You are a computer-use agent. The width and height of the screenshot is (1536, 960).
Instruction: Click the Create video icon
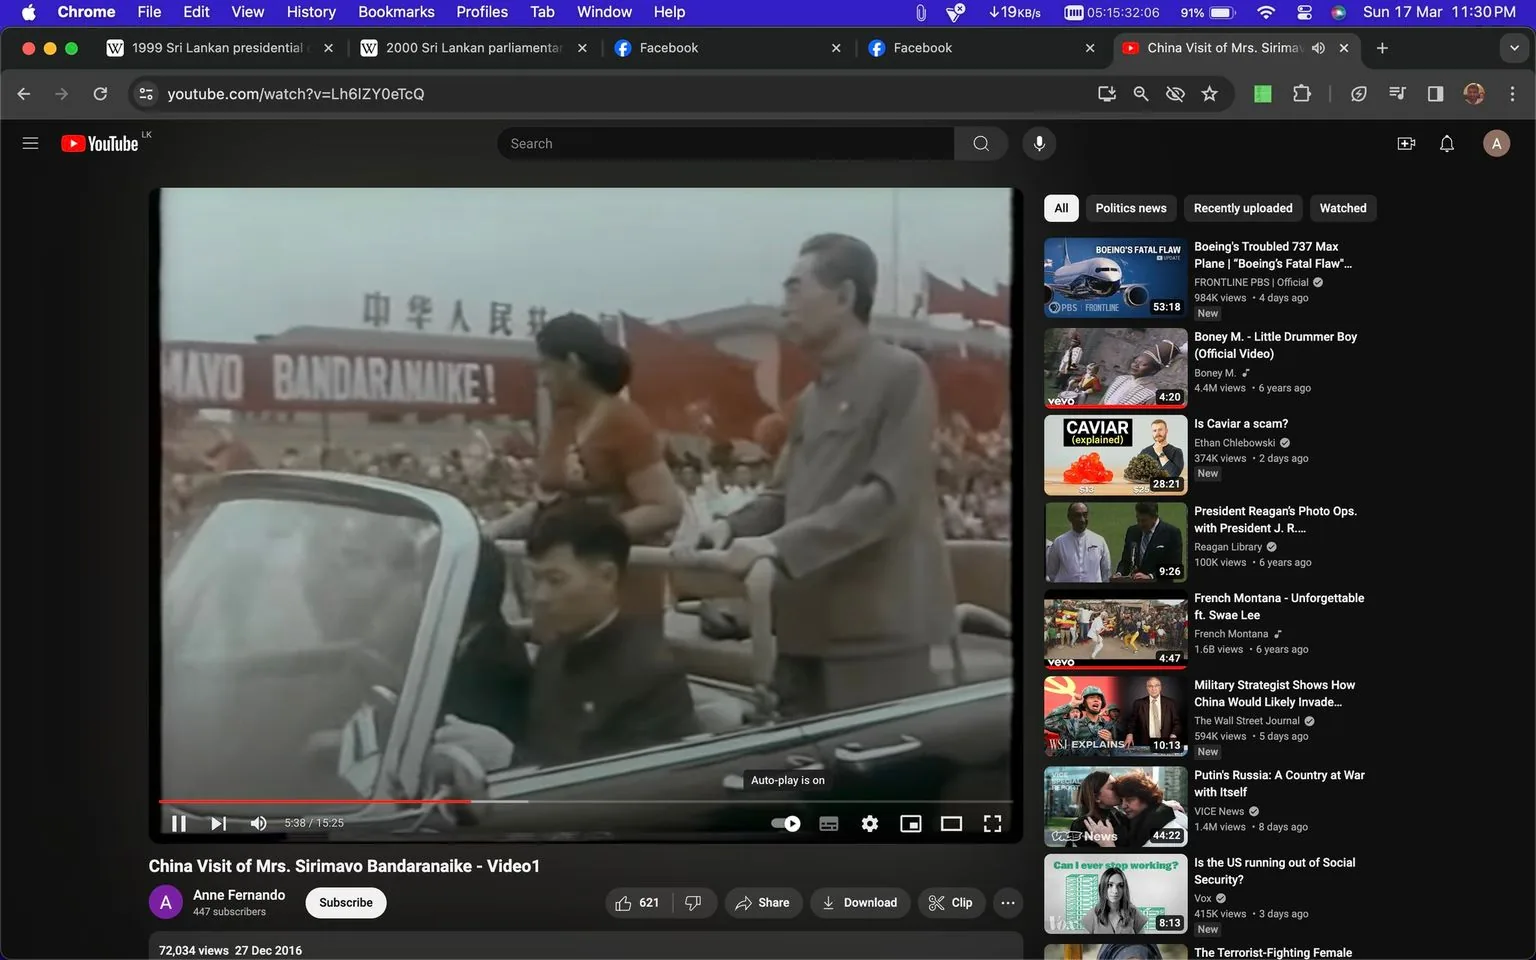[x=1405, y=143]
